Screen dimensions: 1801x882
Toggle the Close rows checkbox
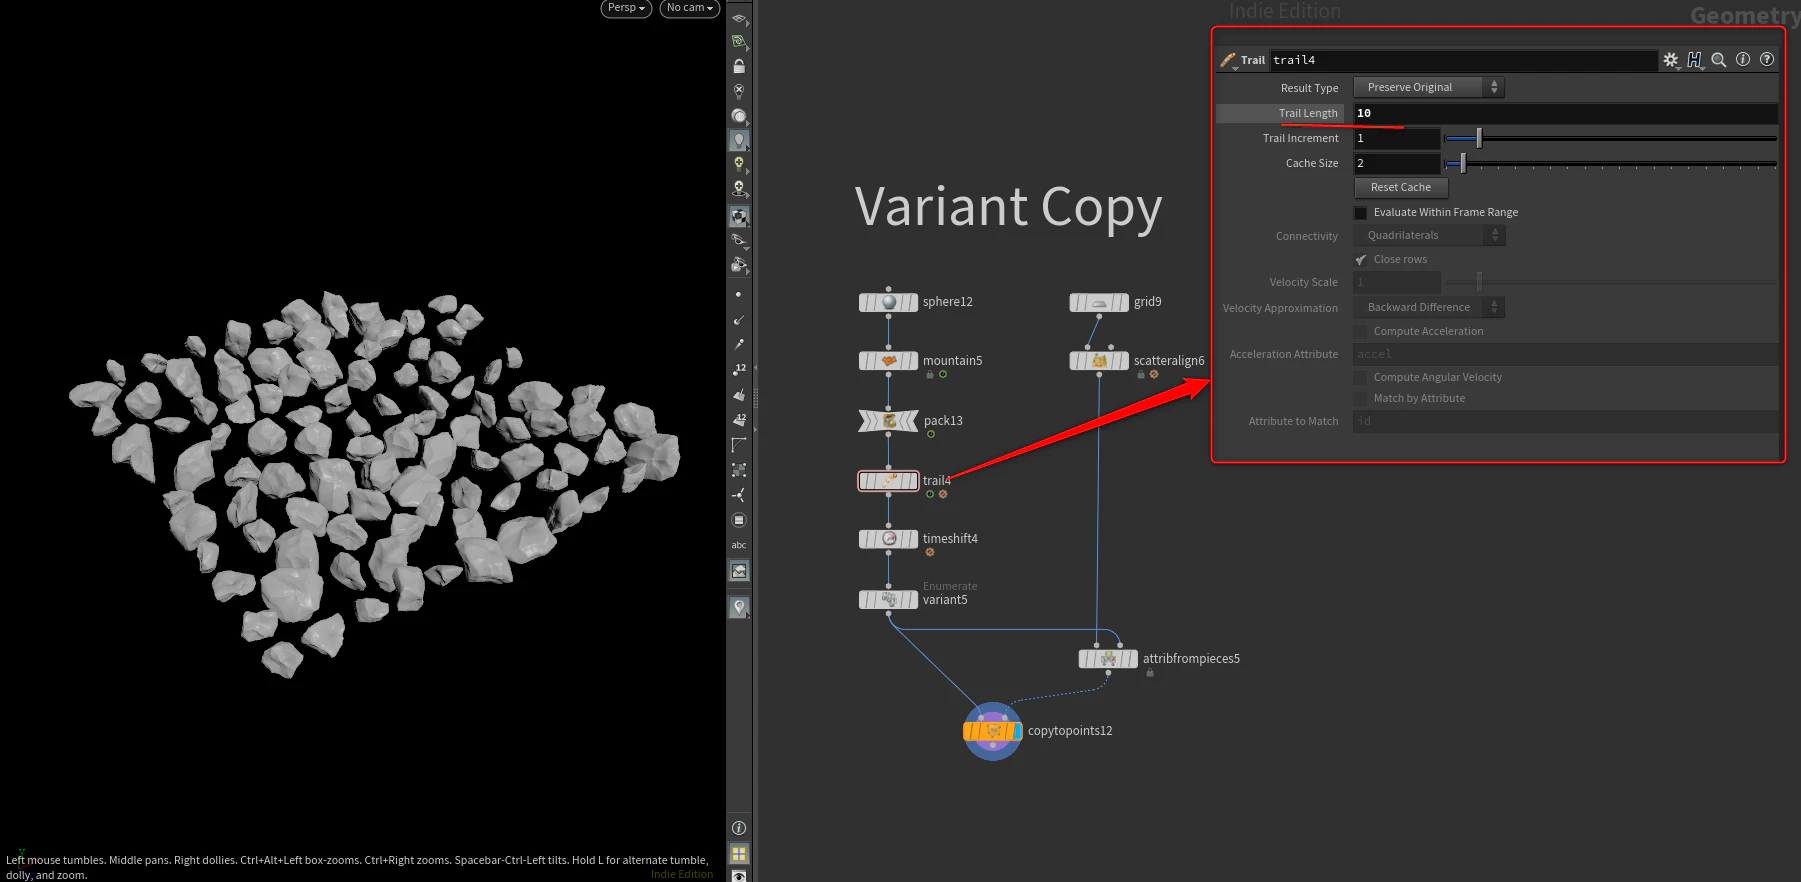[1360, 260]
